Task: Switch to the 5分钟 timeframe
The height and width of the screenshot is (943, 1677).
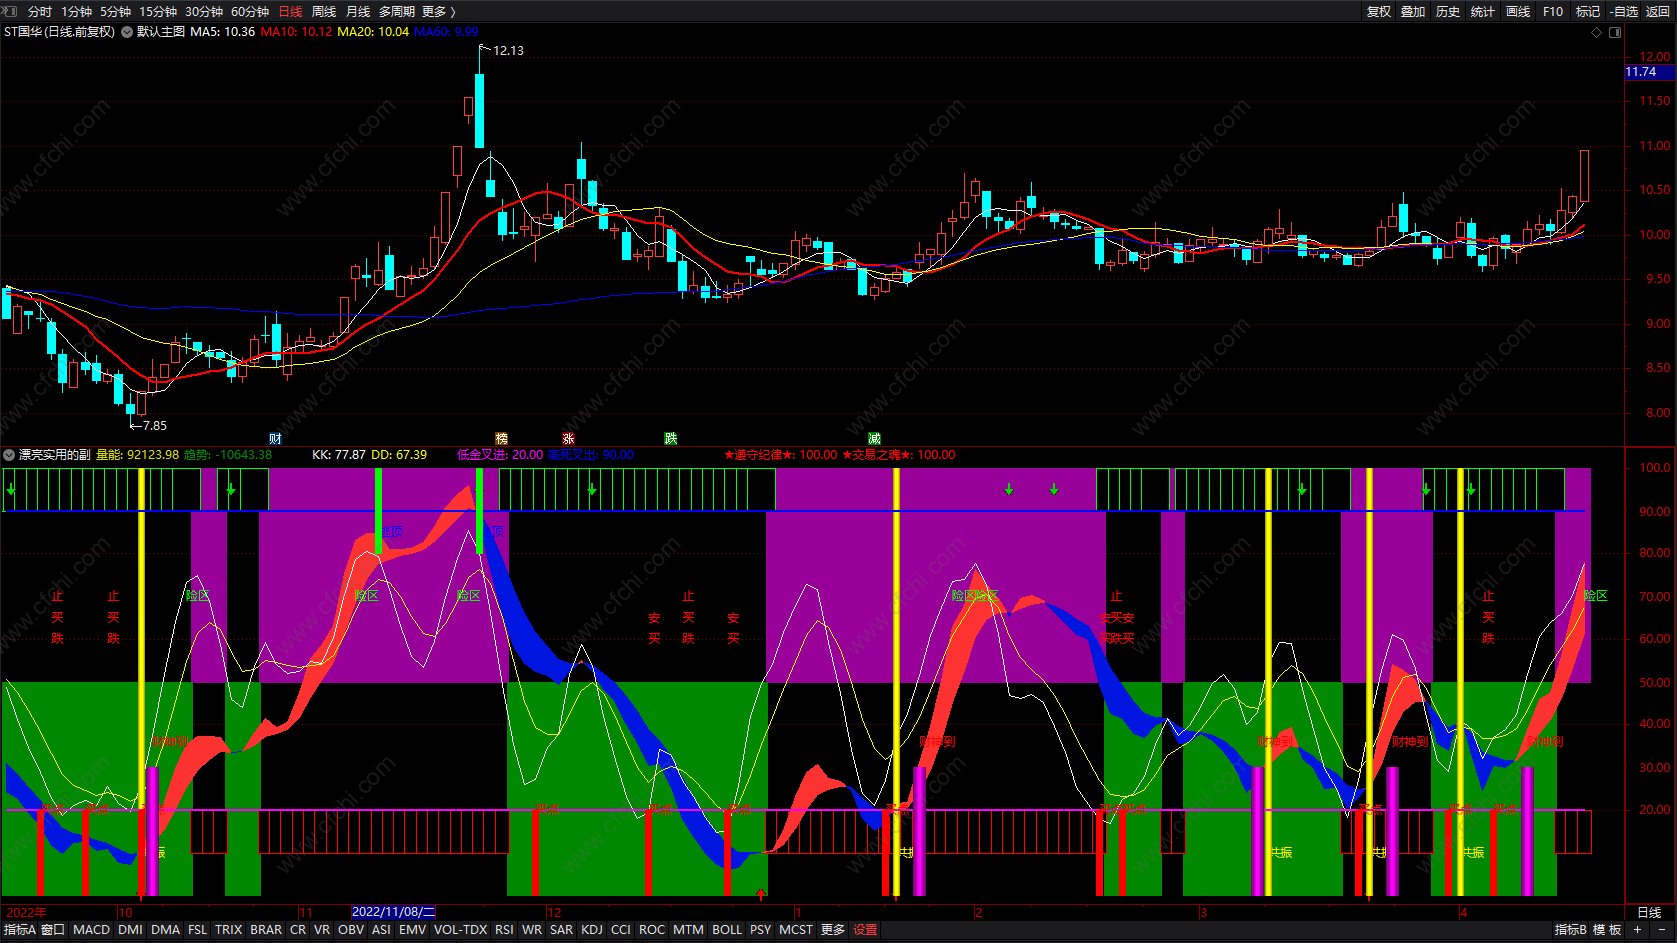Action: pyautogui.click(x=115, y=11)
